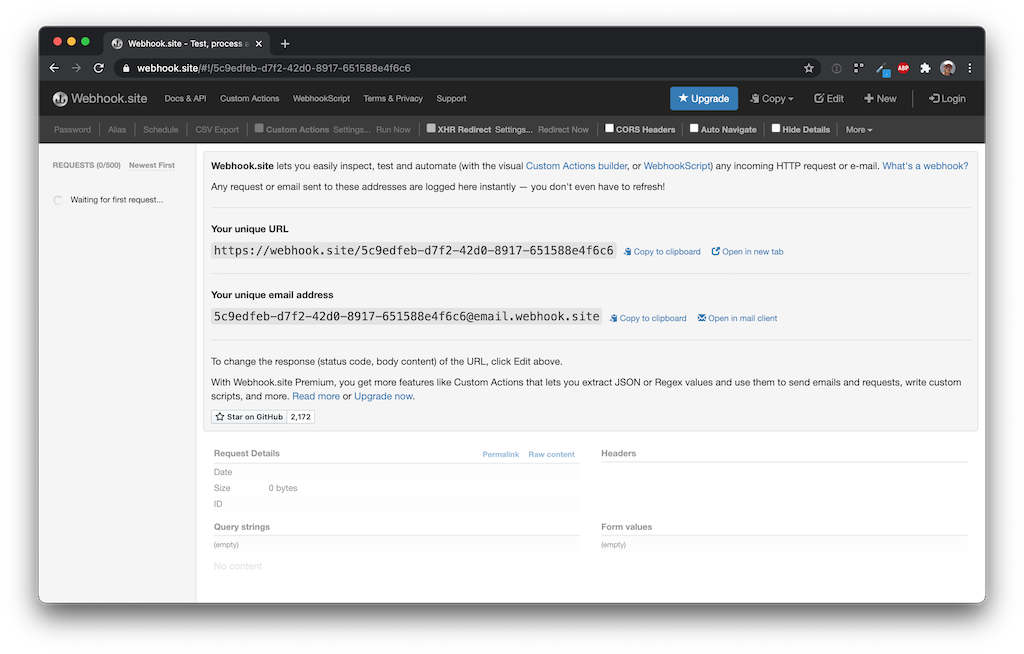Image resolution: width=1024 pixels, height=654 pixels.
Task: Click the Raw content link
Action: tap(551, 454)
